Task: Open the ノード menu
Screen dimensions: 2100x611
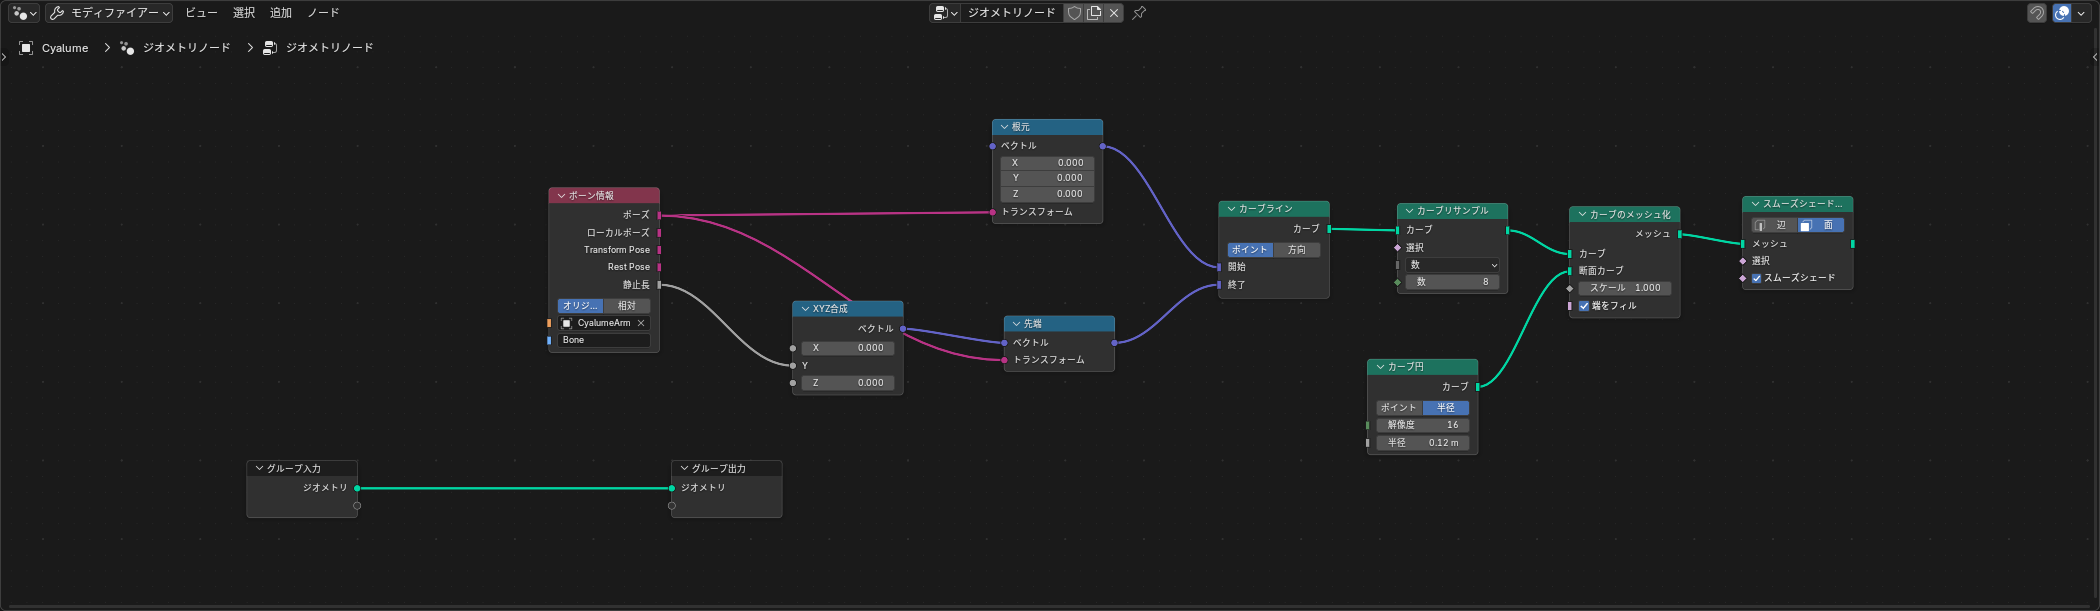Action: pyautogui.click(x=323, y=13)
